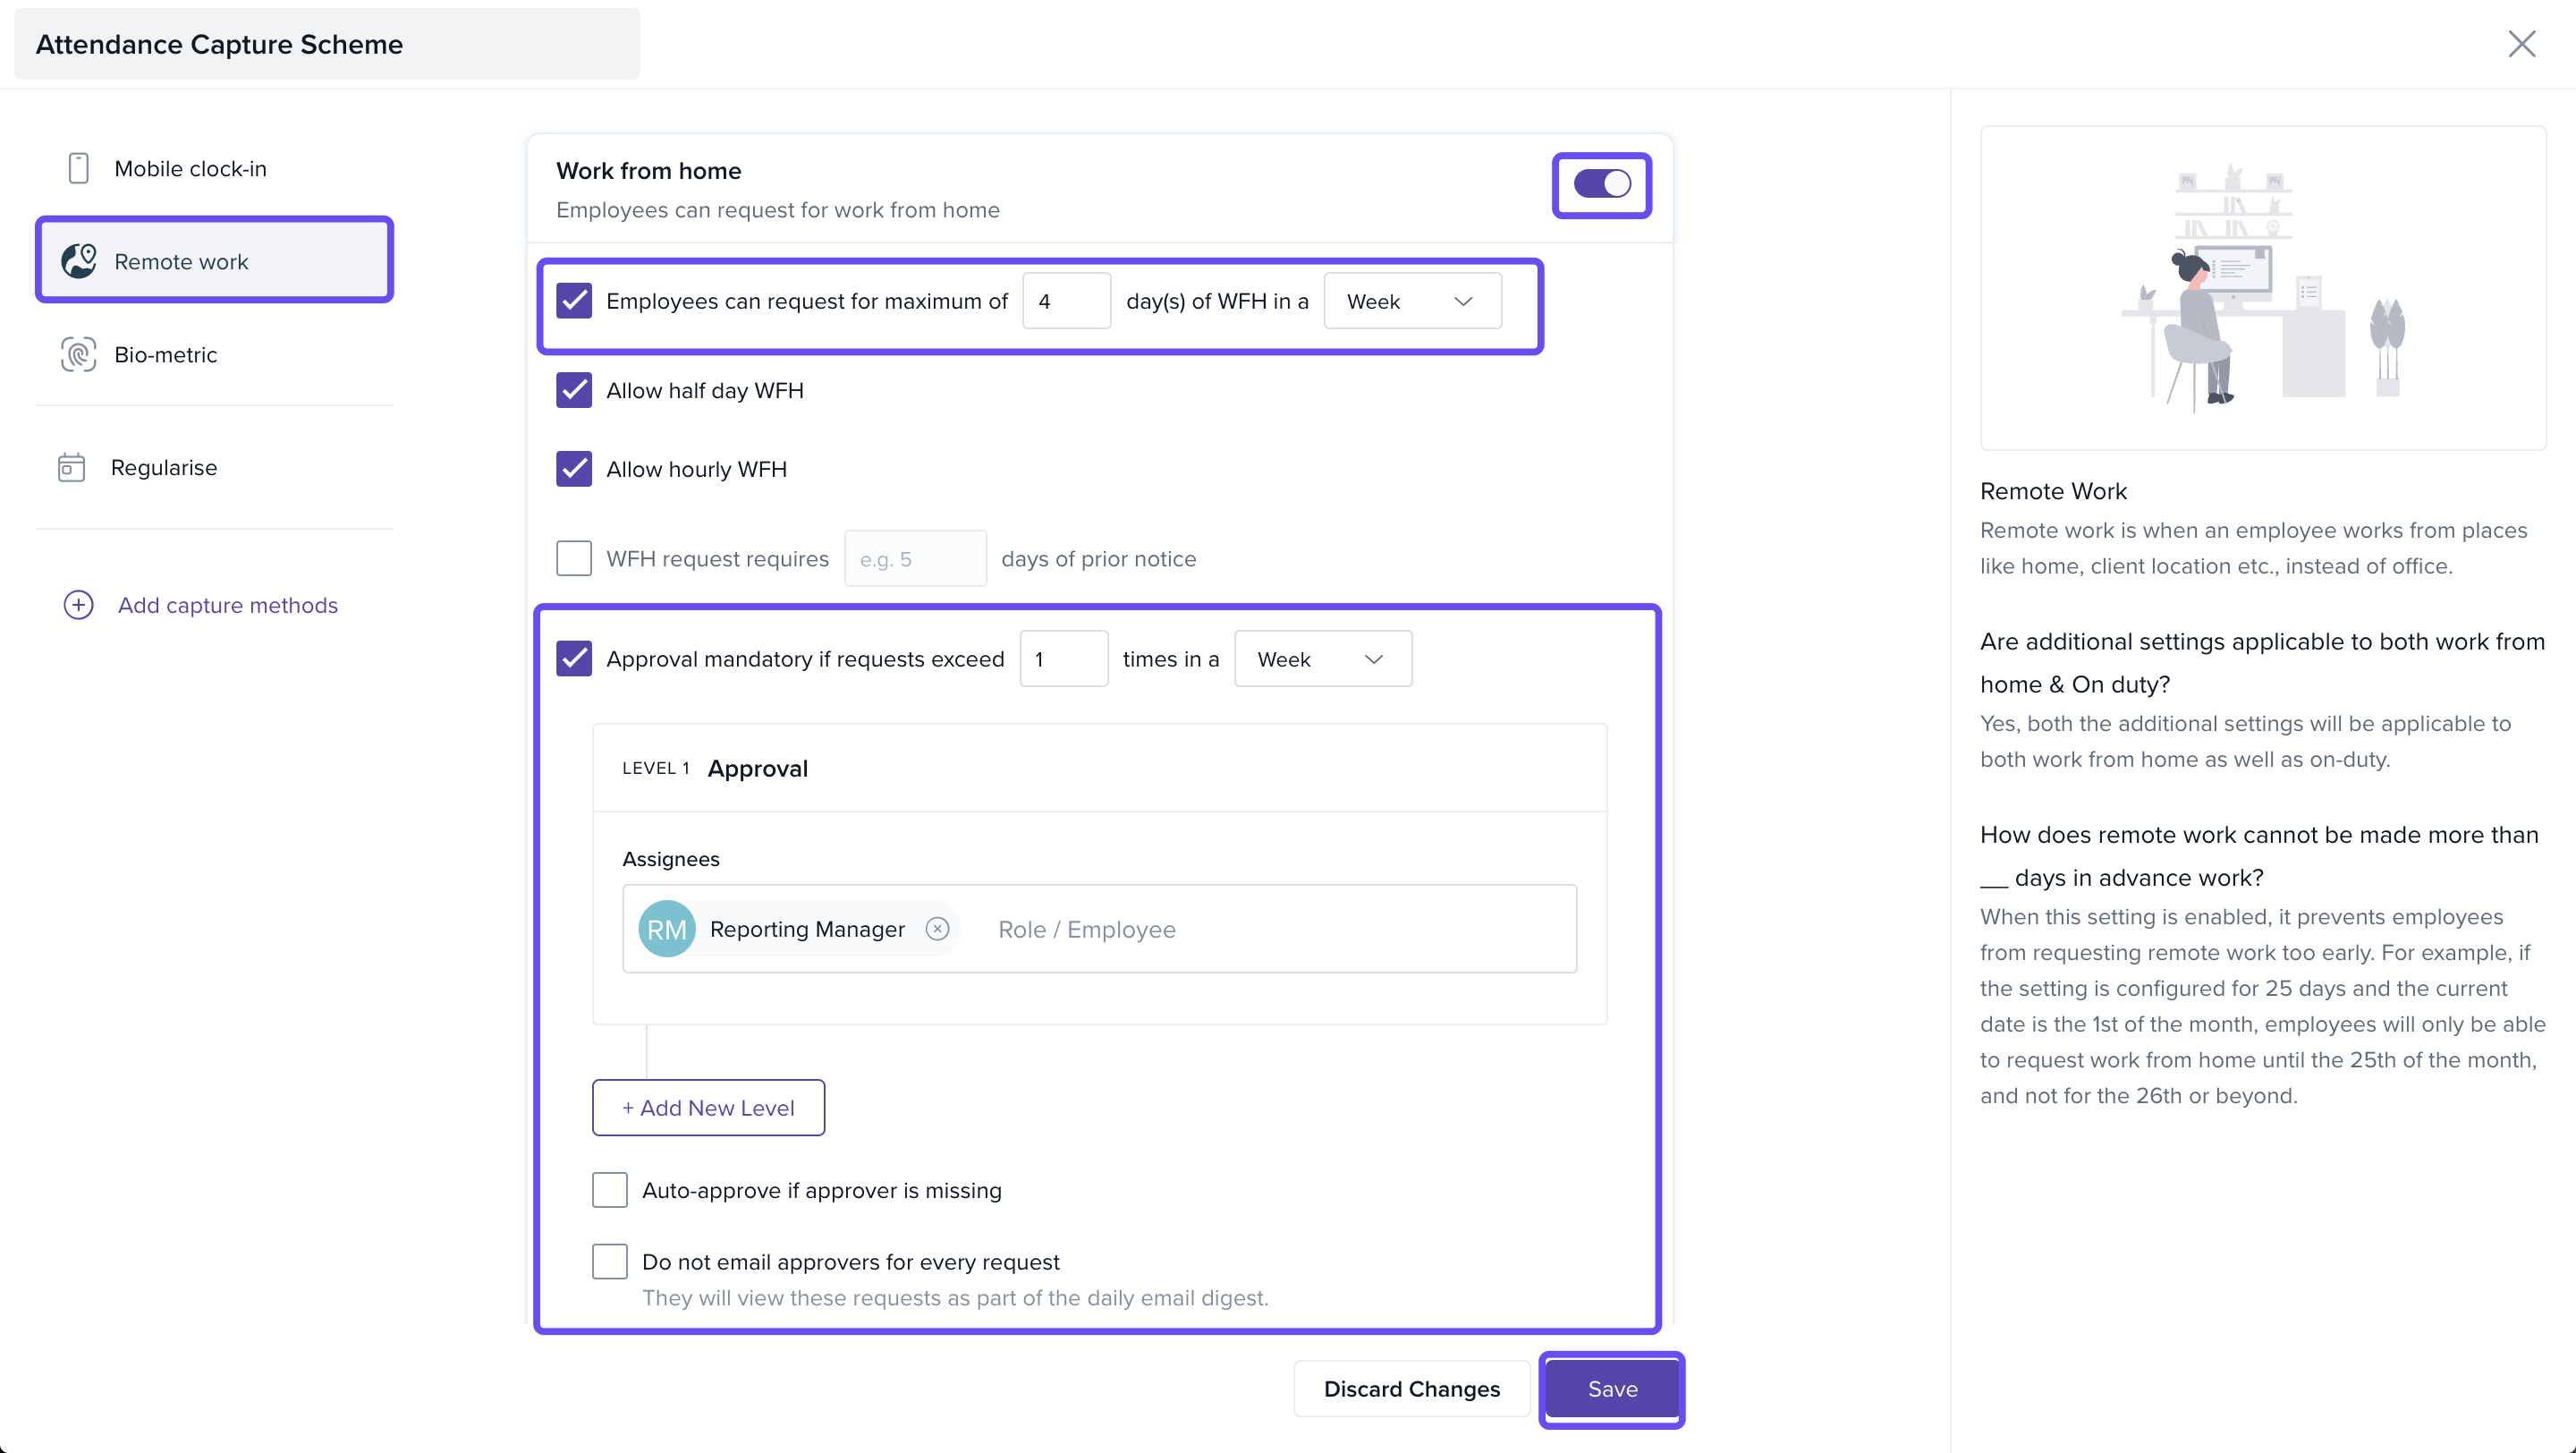Open the WFH days period Week dropdown
2576x1453 pixels.
coord(1411,301)
